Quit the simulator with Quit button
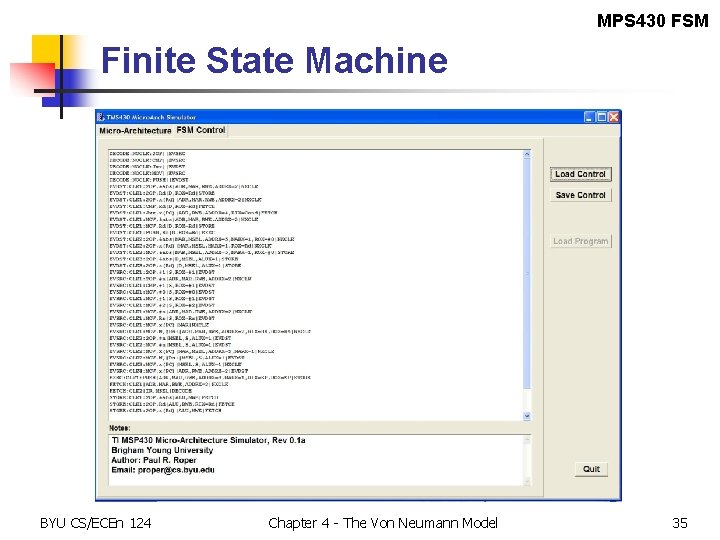 [591, 469]
